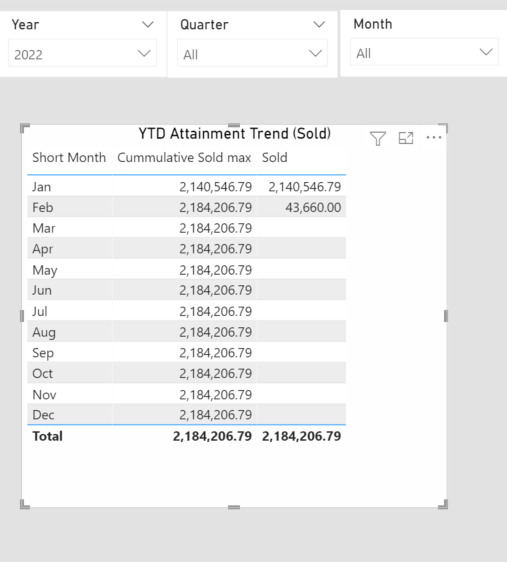This screenshot has height=562, width=507.
Task: Click Jan Sold value 2,140,546.79
Action: point(305,187)
